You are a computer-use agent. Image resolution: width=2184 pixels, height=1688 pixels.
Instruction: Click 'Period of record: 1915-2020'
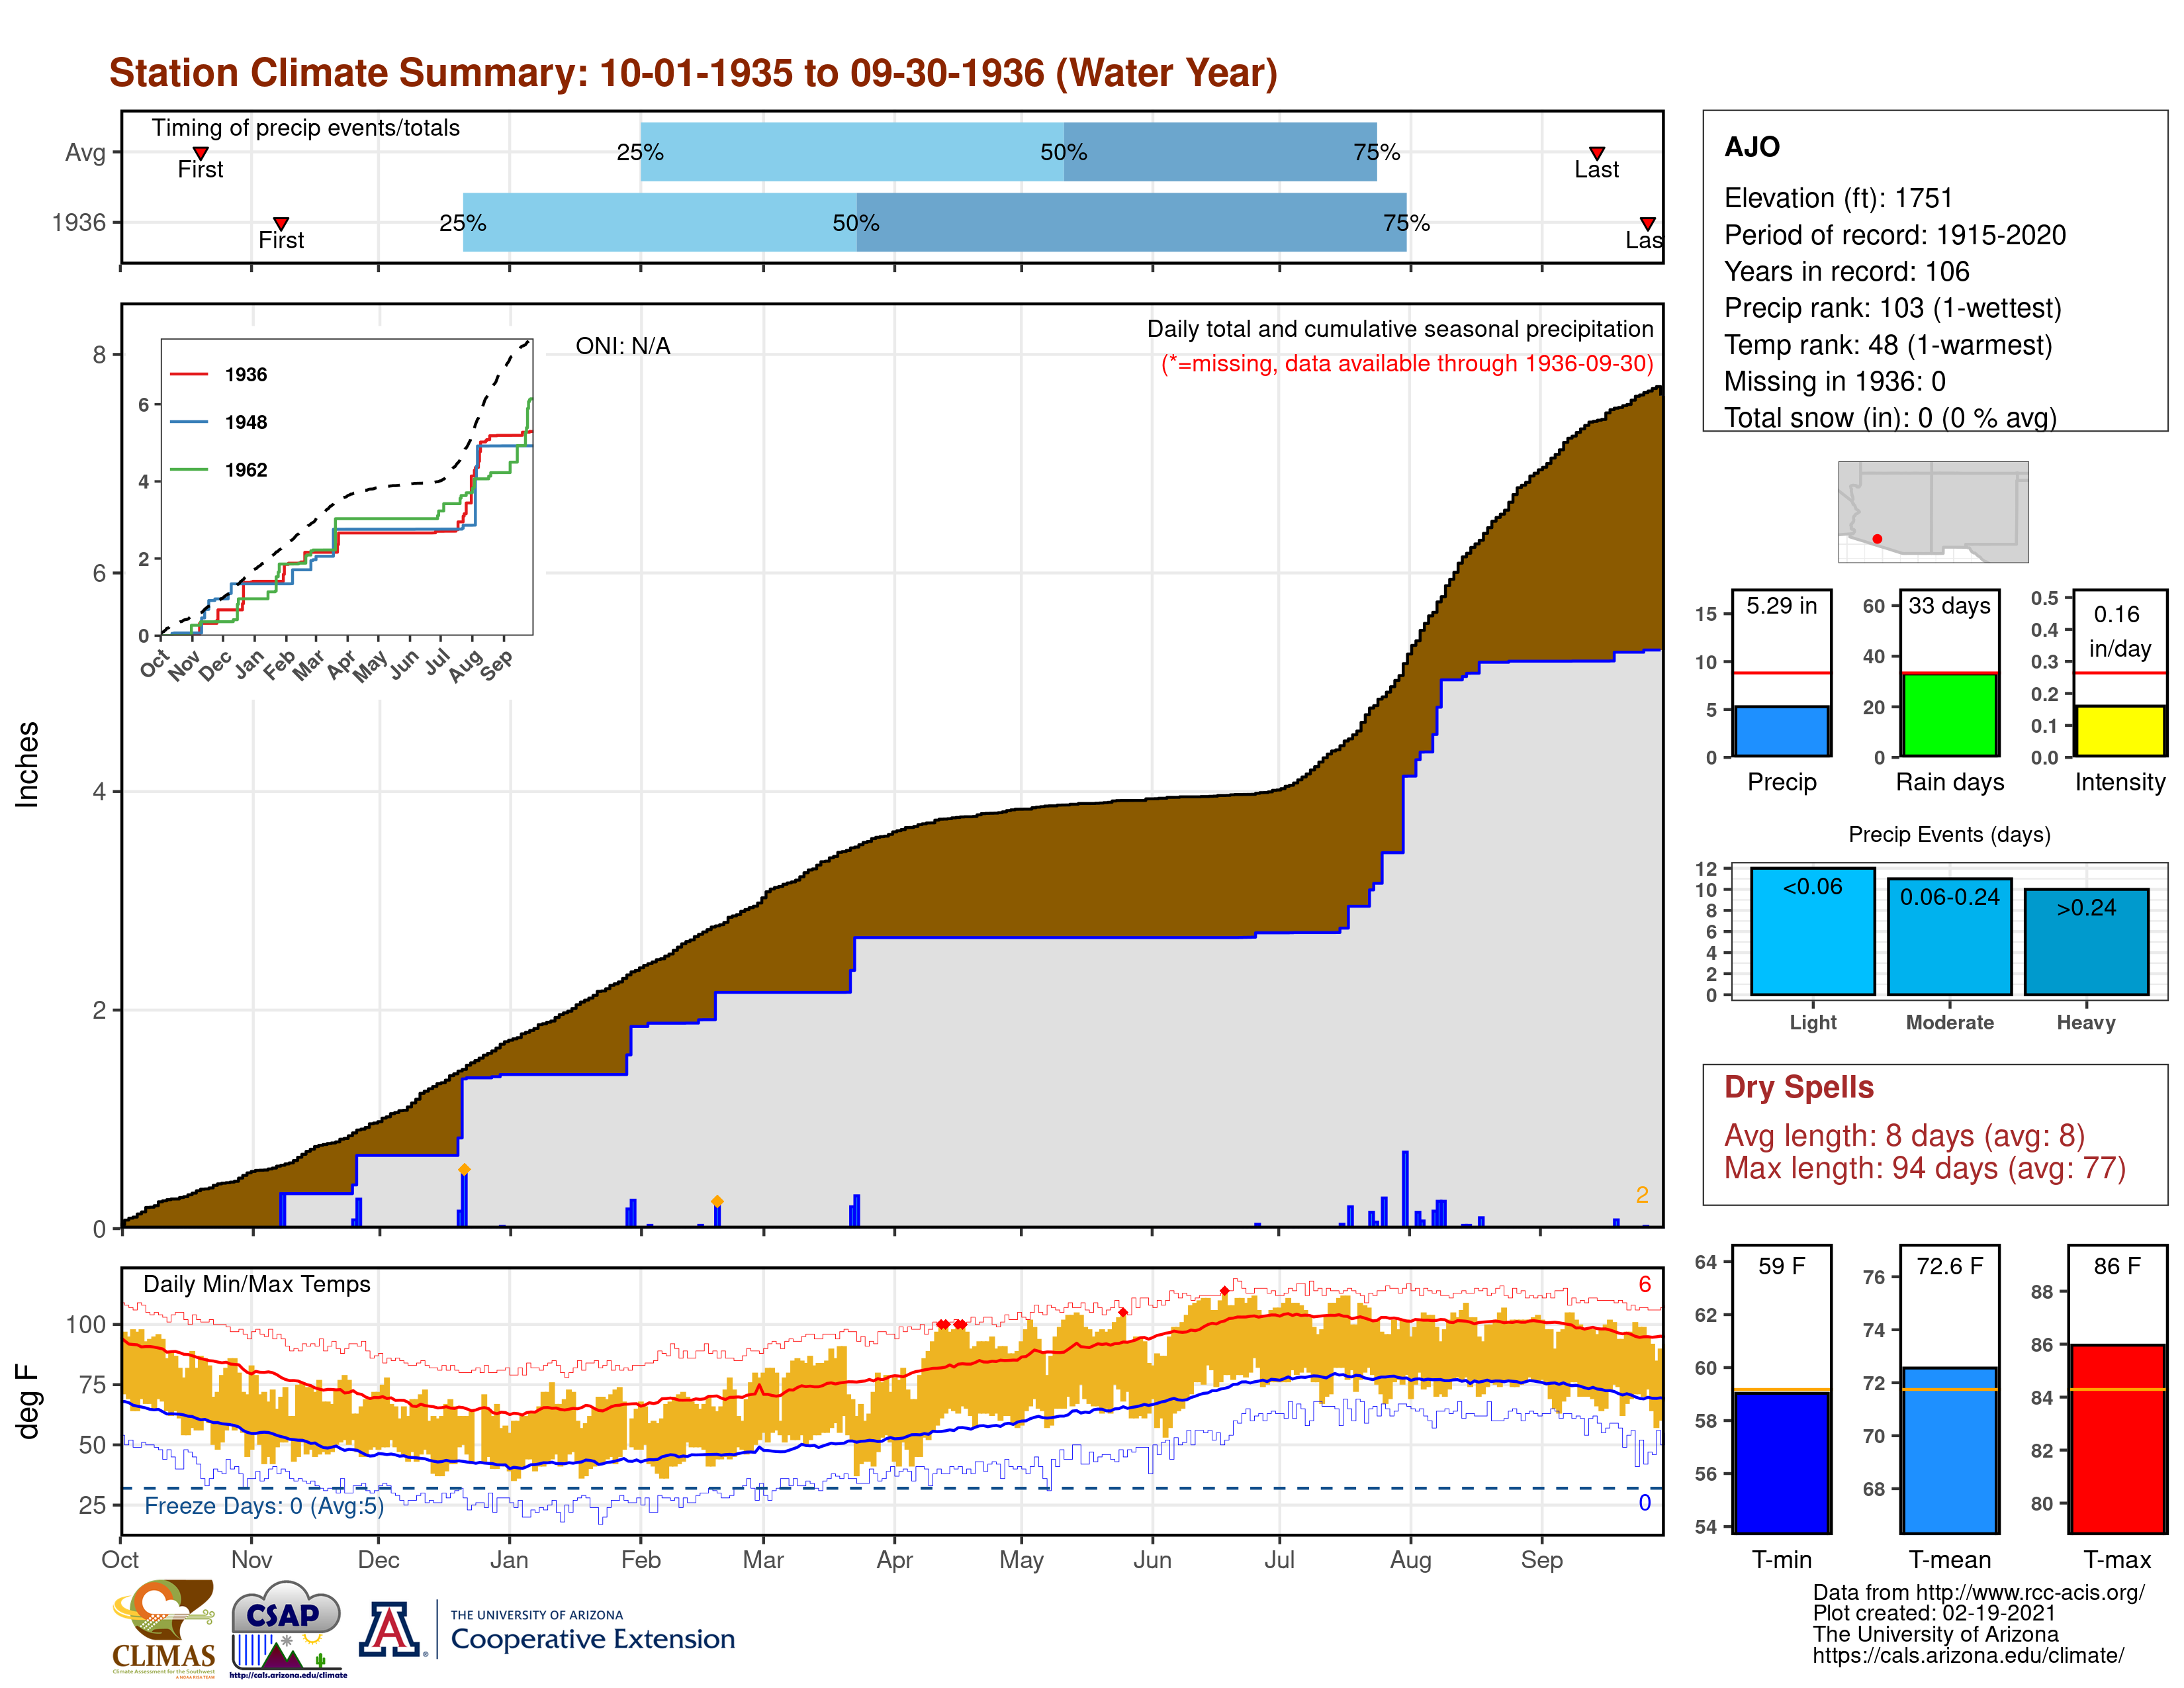coord(1895,235)
